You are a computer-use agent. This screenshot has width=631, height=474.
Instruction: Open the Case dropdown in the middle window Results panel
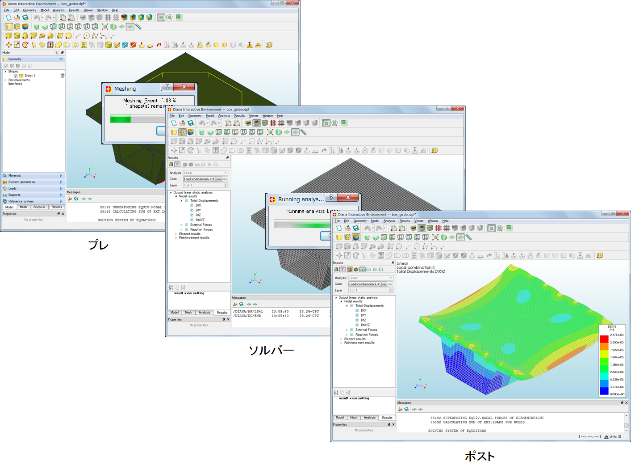click(205, 178)
